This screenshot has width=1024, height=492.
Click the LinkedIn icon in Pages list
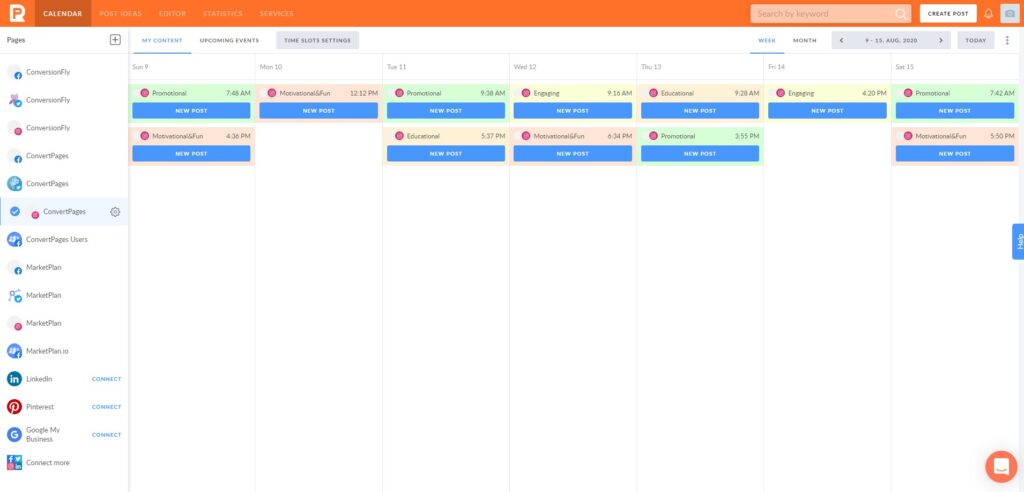14,379
